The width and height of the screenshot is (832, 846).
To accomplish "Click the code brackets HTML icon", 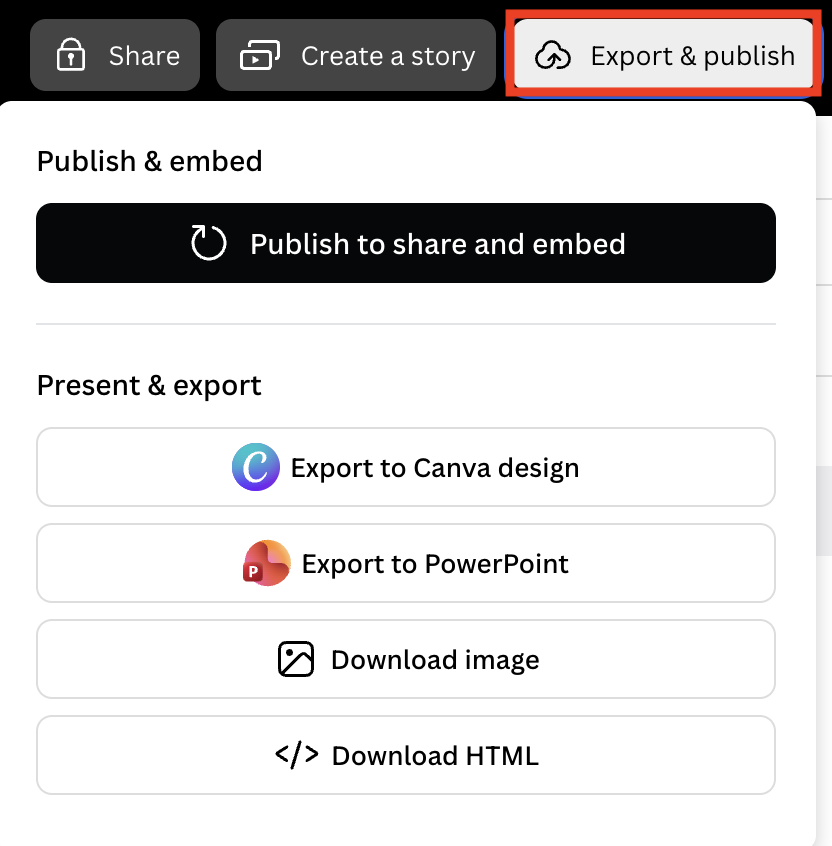I will click(297, 755).
